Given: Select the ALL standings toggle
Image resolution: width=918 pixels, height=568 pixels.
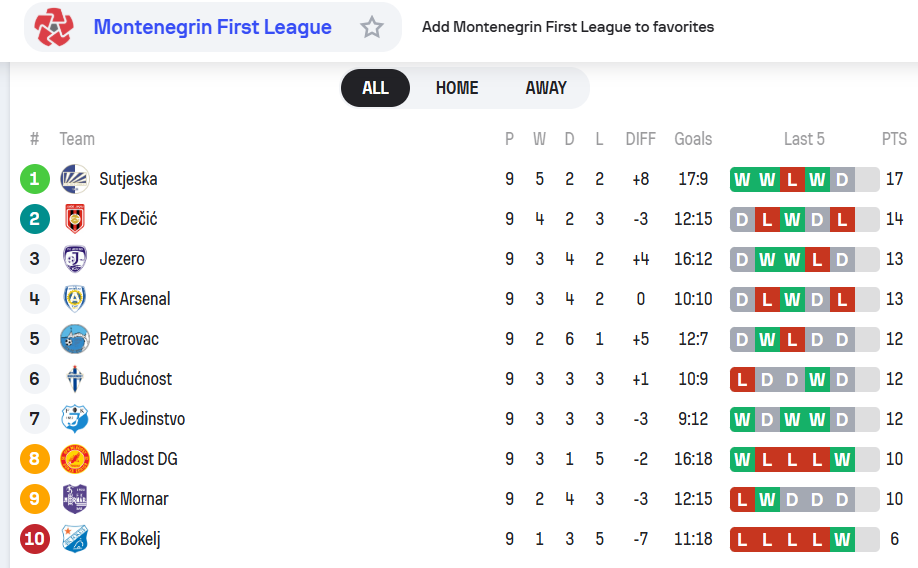Looking at the screenshot, I should pyautogui.click(x=375, y=88).
